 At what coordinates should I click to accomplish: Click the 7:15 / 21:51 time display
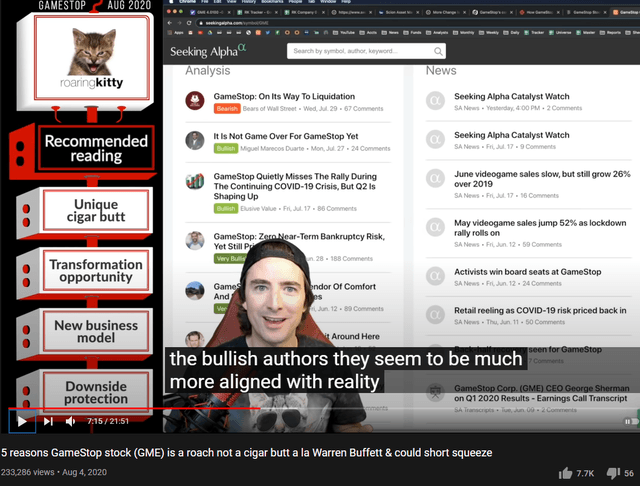click(x=108, y=421)
